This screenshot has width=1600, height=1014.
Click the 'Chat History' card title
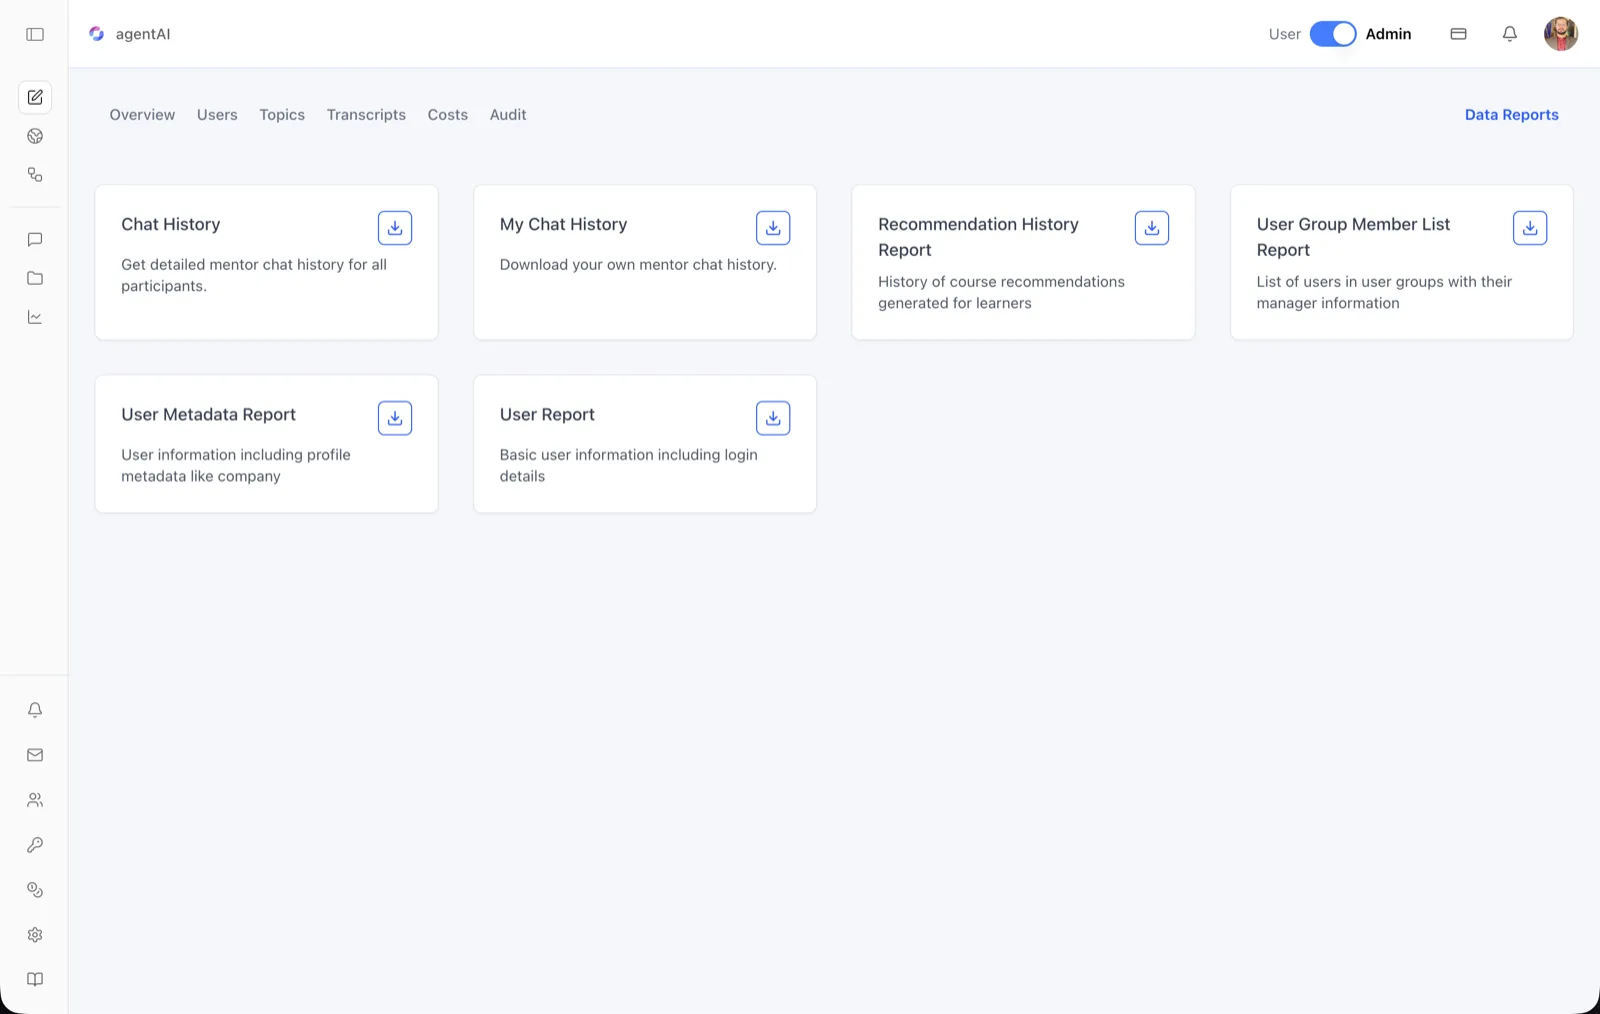[171, 224]
